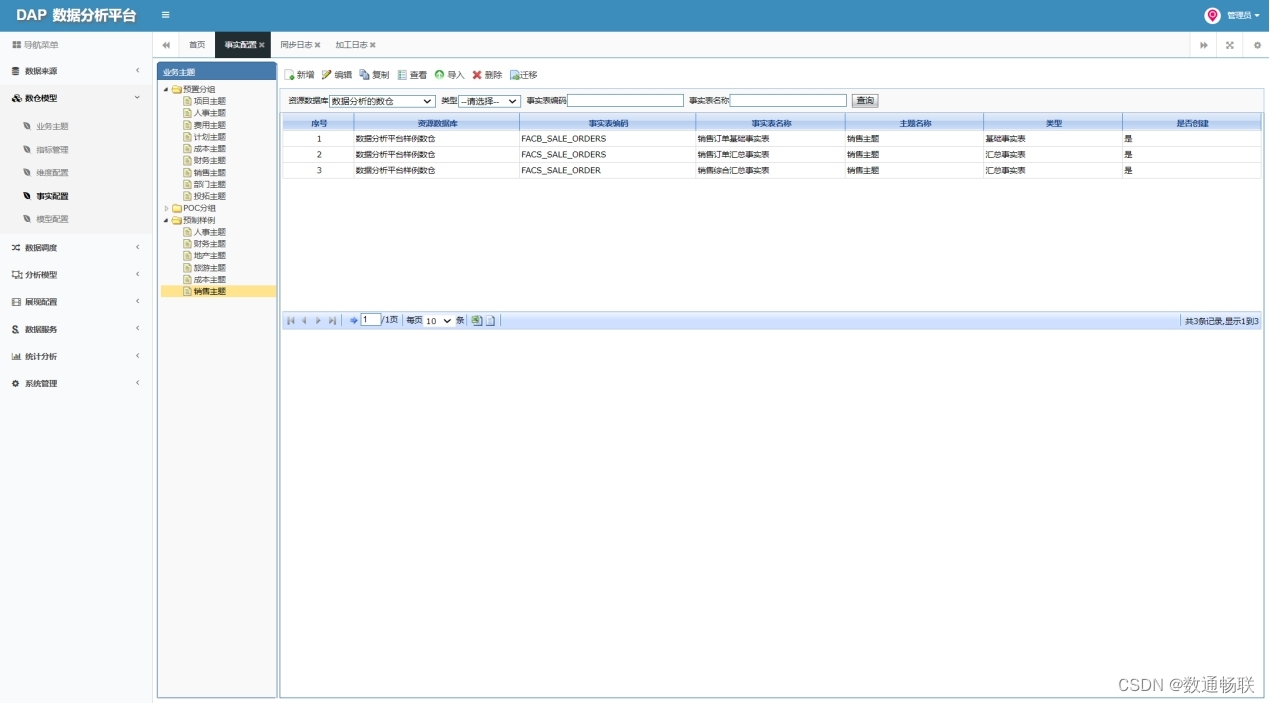Focus the 事实表名称 input field
Screen dimensions: 1270x703
coord(788,101)
